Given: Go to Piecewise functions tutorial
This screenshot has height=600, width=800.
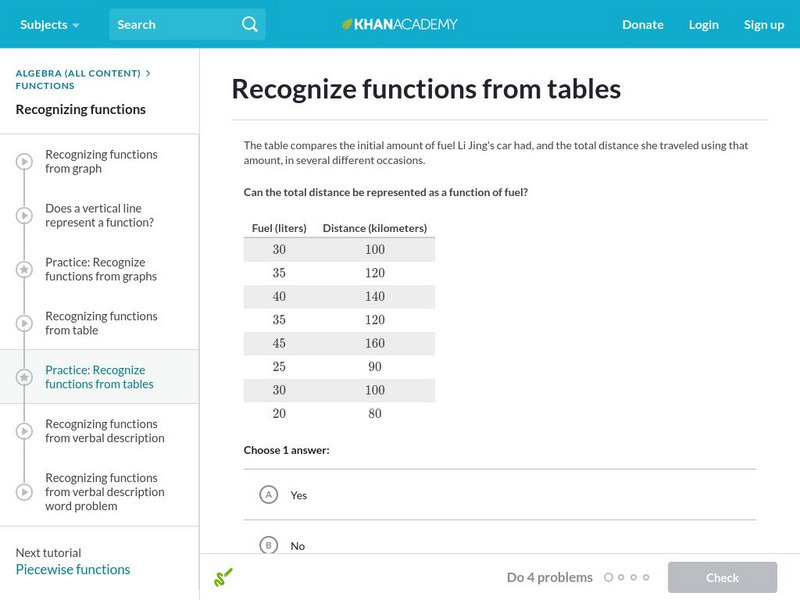Looking at the screenshot, I should pyautogui.click(x=73, y=569).
